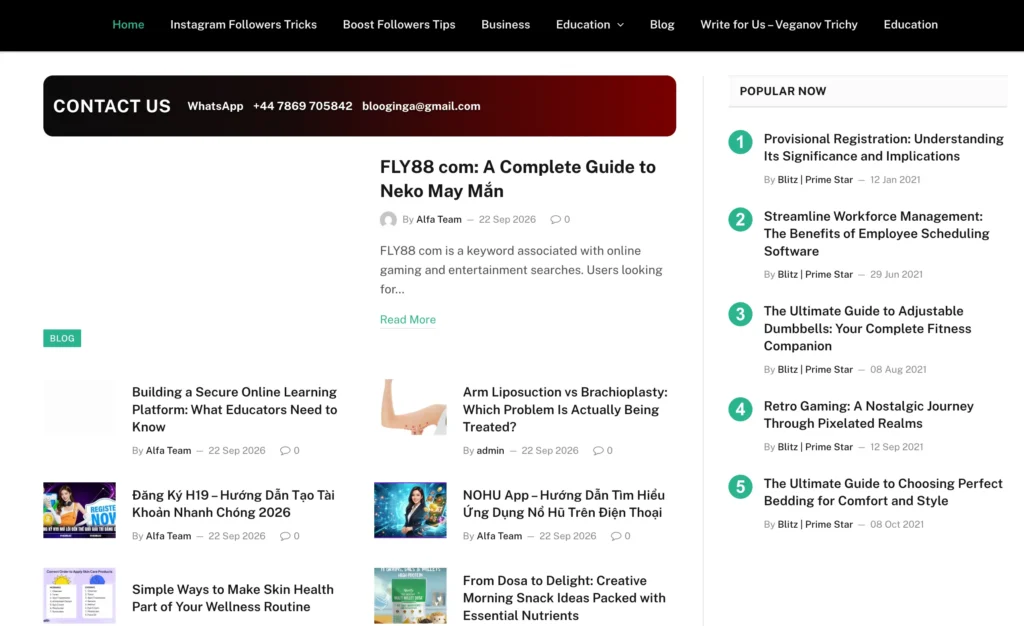
Task: Open FLY88 com Complete Guide article title
Action: [x=518, y=179]
